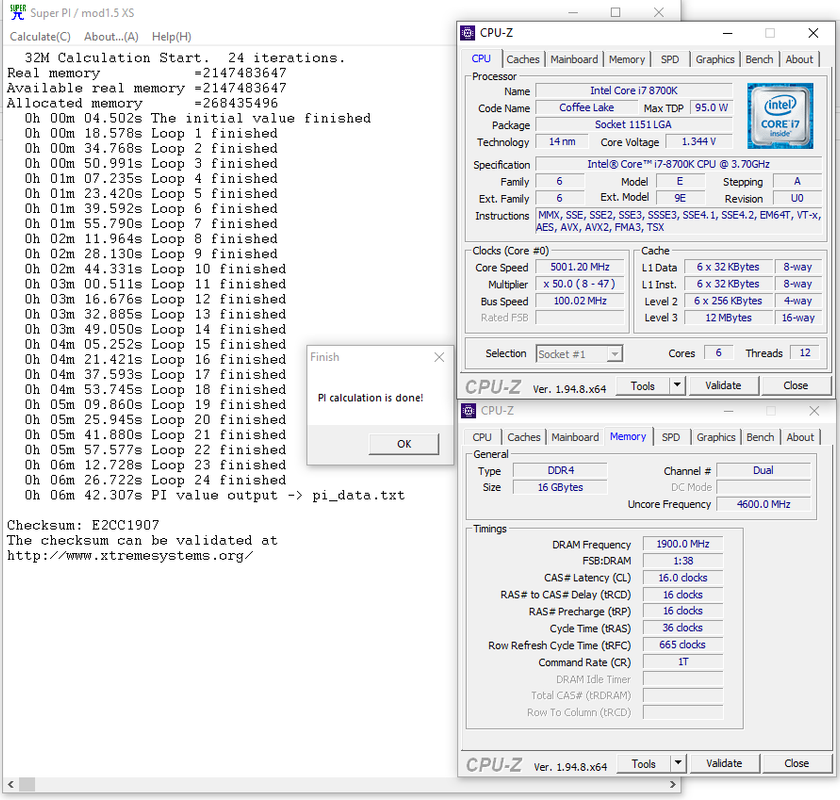This screenshot has width=840, height=800.
Task: Click the Threads count value 12
Action: [x=805, y=353]
